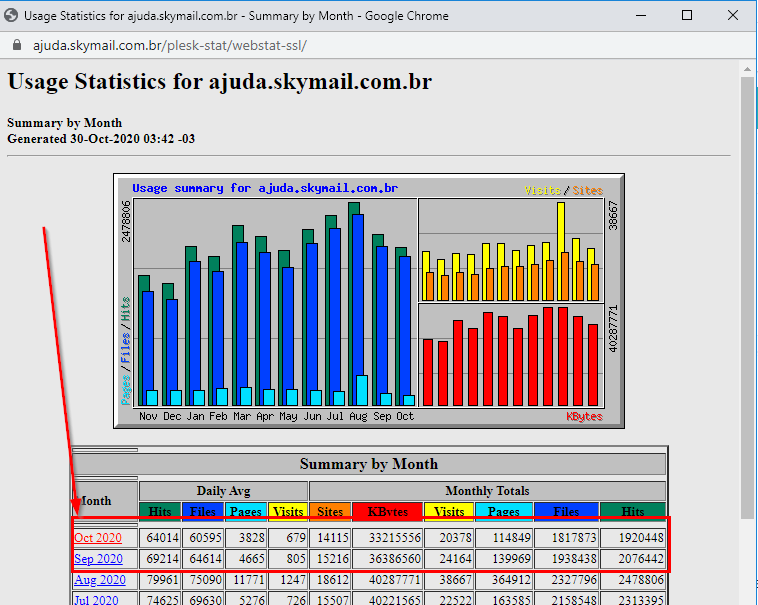Click the Generated 30-Oct-2020 timestamp line
Viewport: 758px width, 605px height.
(x=101, y=139)
